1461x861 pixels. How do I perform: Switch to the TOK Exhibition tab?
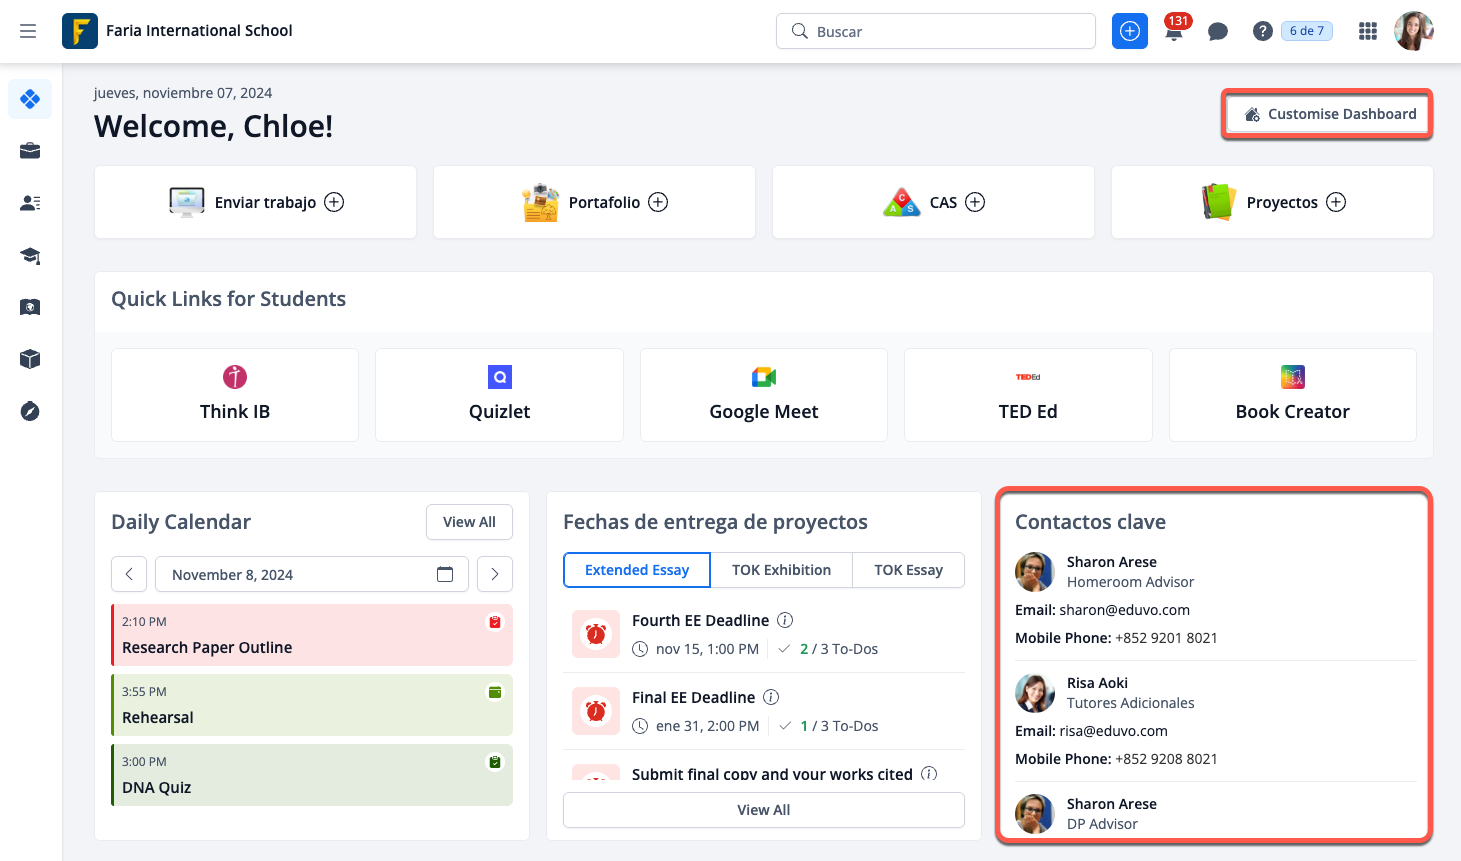[x=781, y=570]
